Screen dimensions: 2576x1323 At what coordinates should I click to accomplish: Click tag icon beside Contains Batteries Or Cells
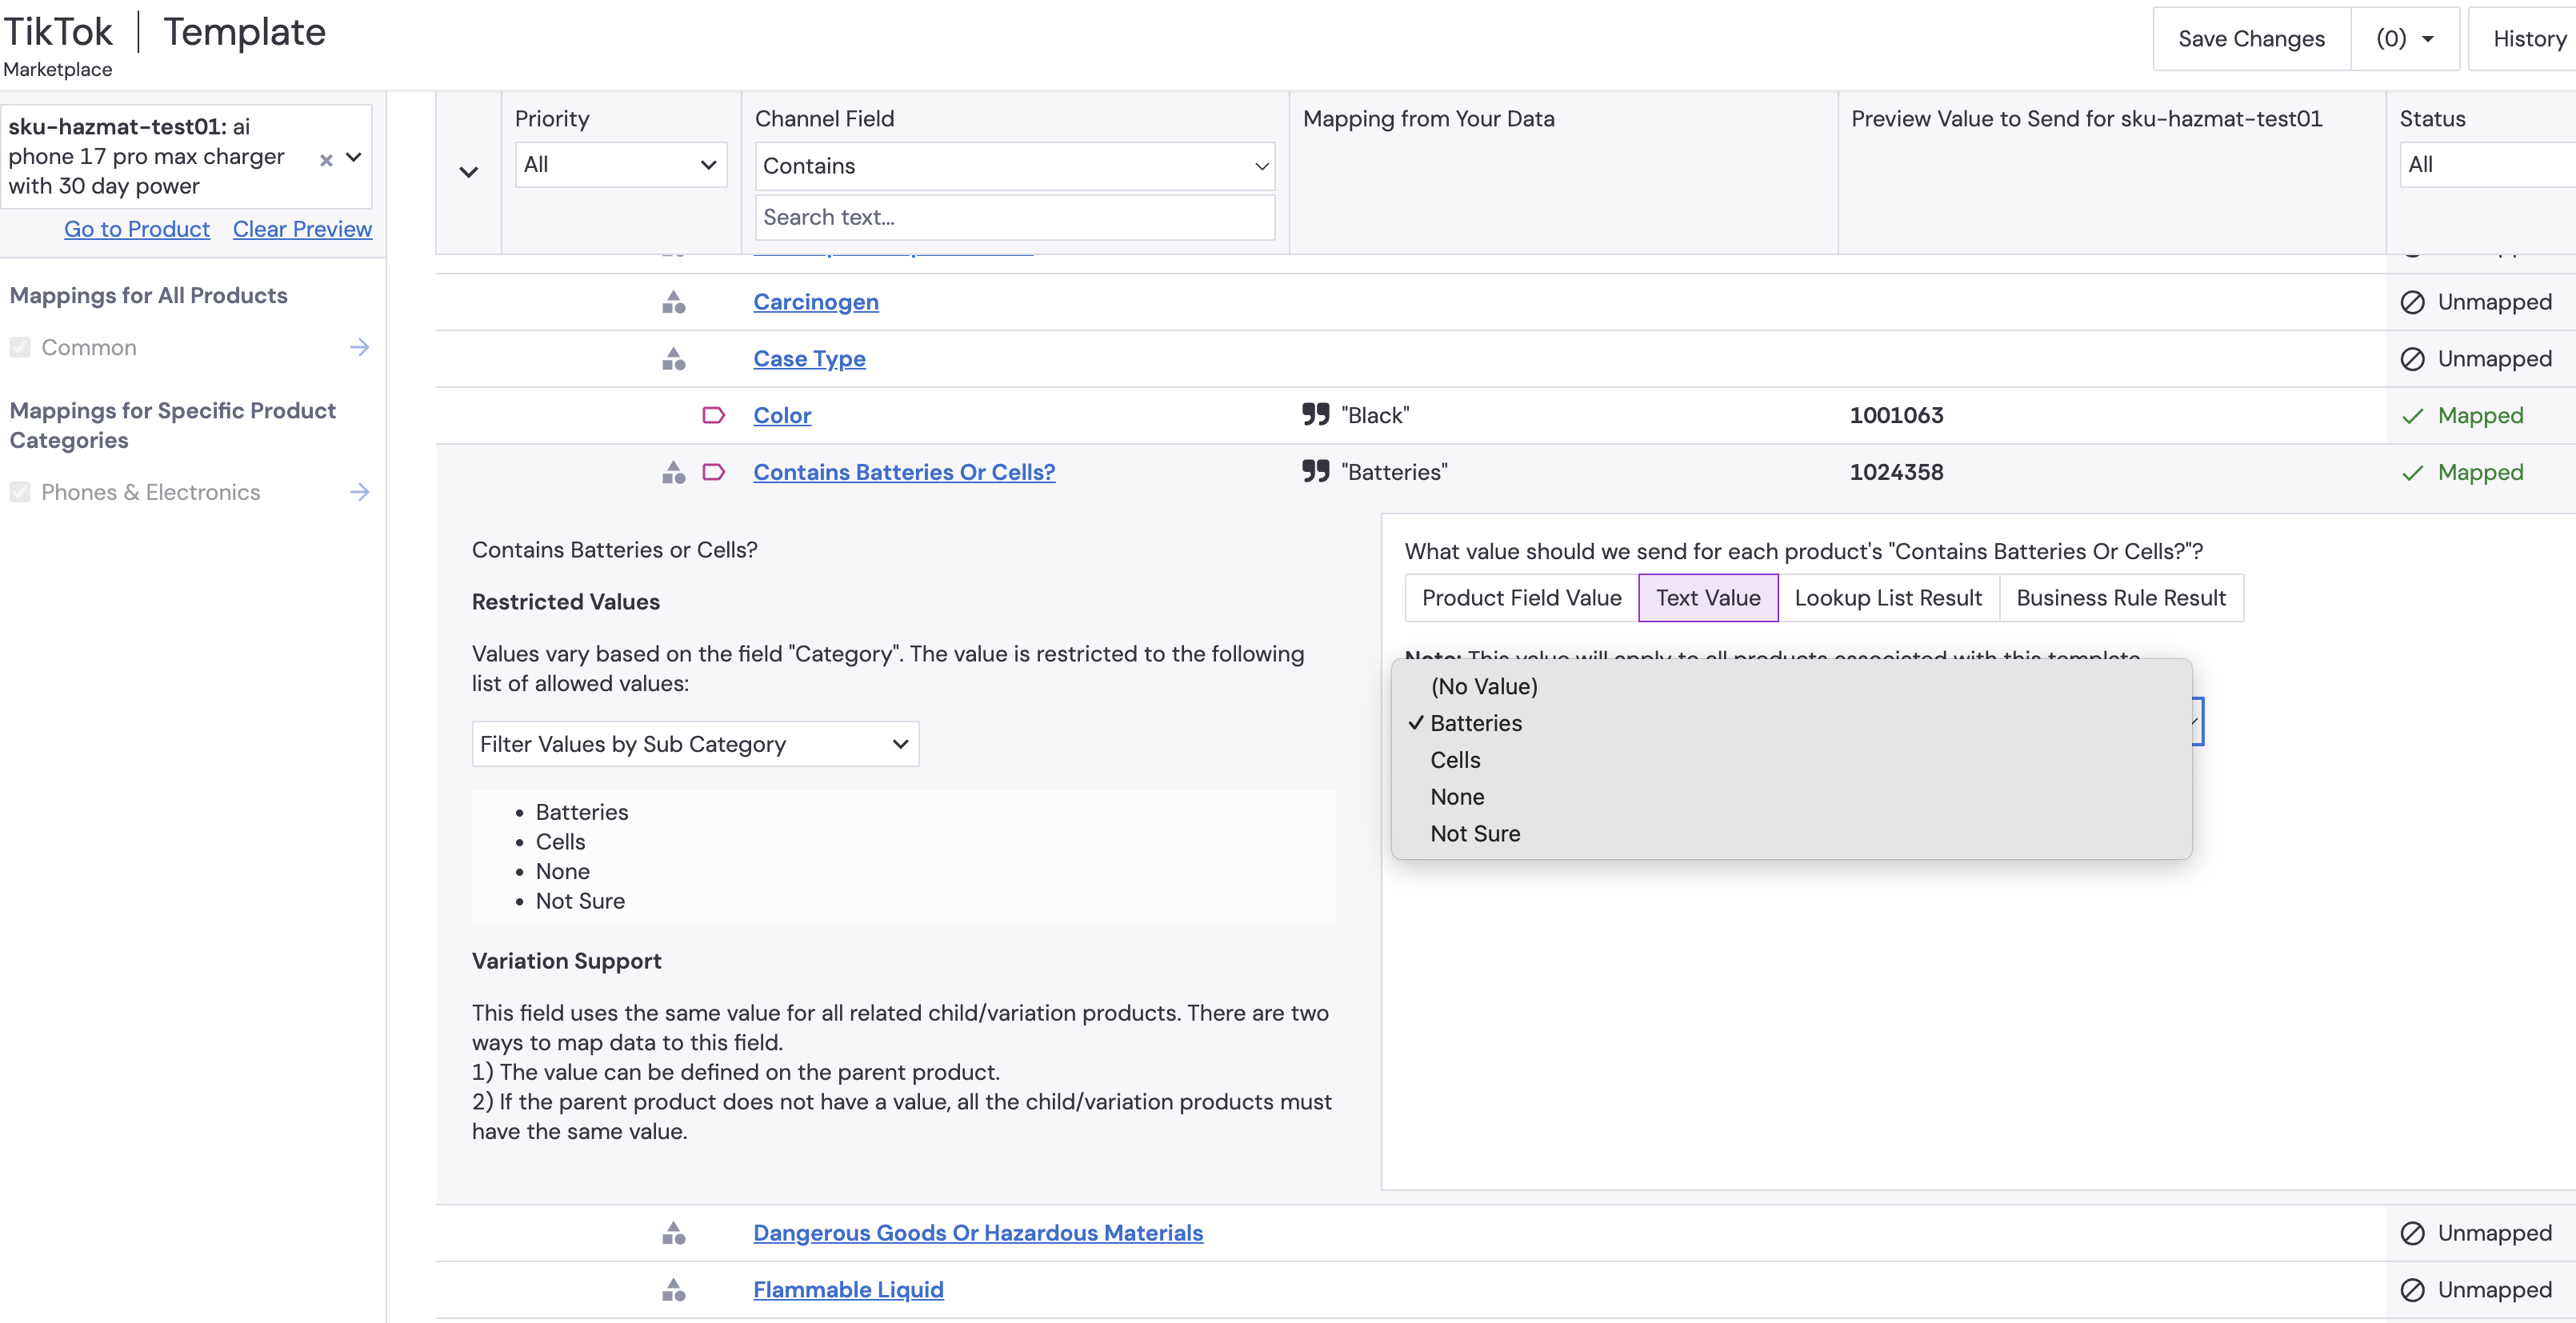713,472
